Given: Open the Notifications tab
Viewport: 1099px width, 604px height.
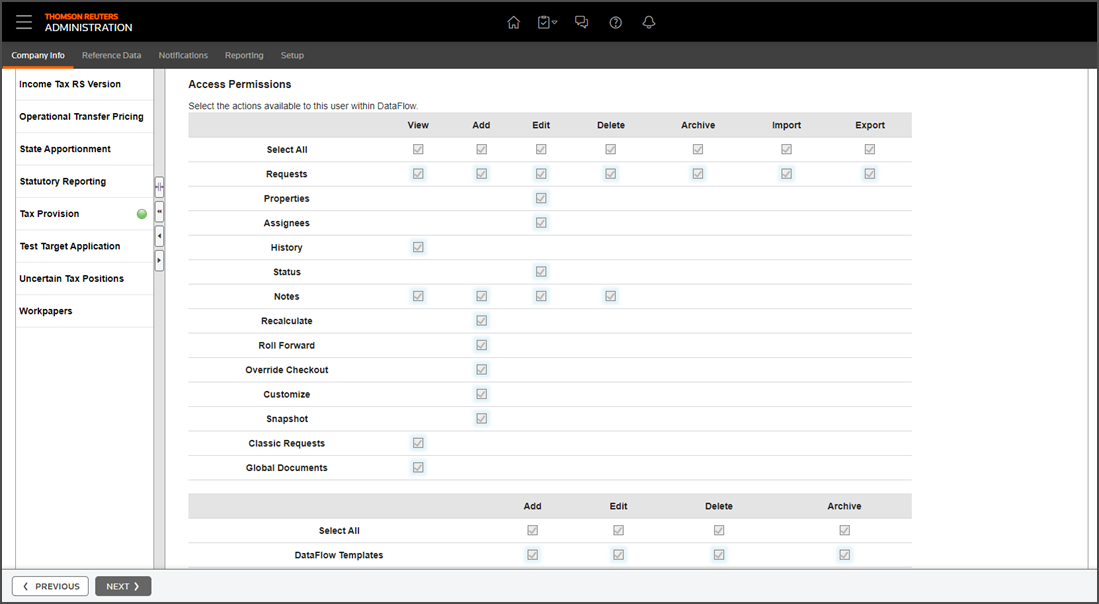Looking at the screenshot, I should coord(183,55).
